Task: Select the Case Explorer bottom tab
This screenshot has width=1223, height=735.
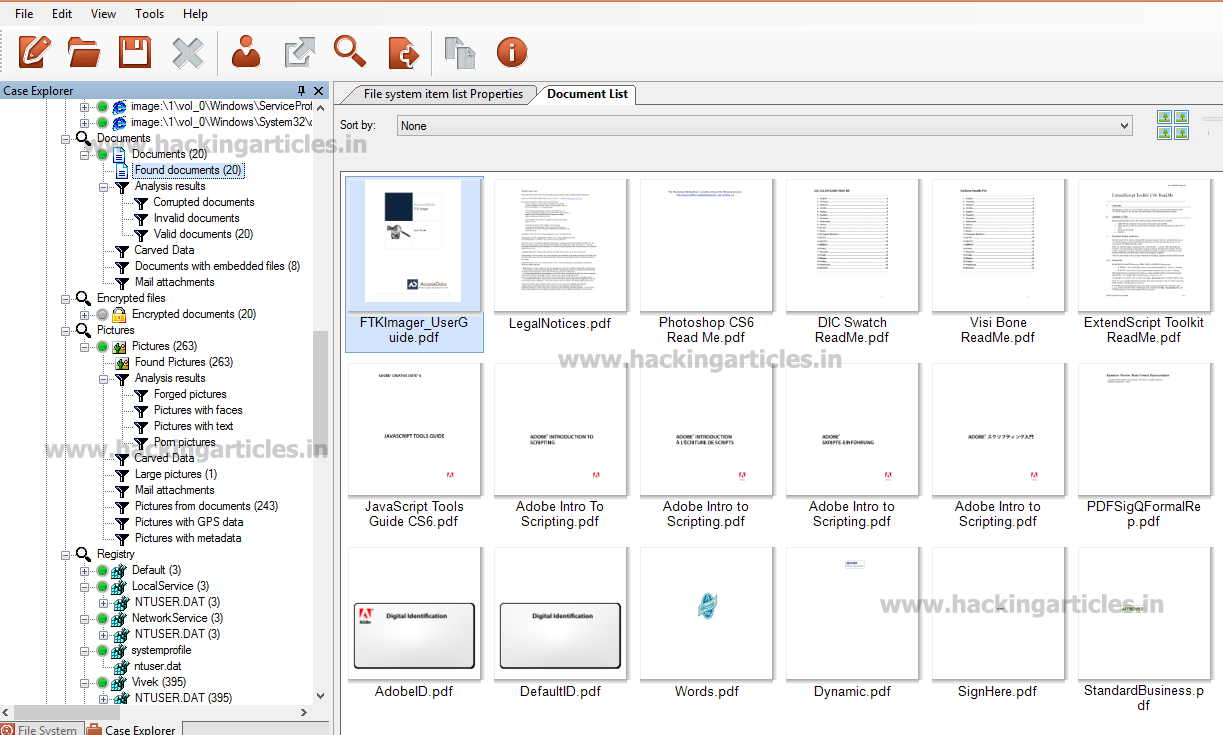Action: (131, 729)
